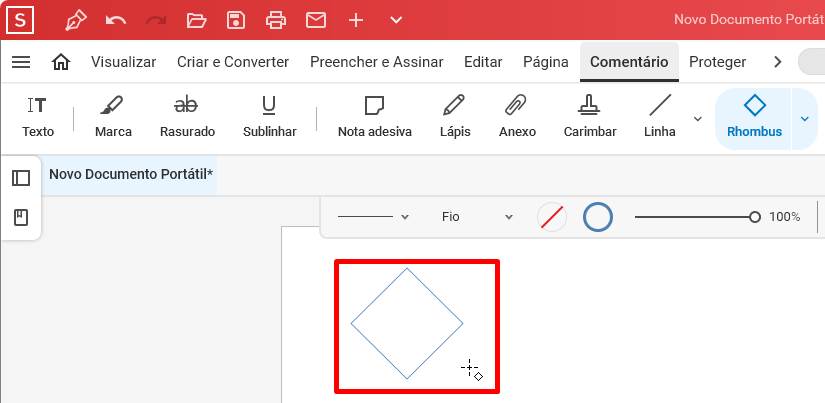
Task: Go to the Home screen icon
Action: (x=61, y=62)
